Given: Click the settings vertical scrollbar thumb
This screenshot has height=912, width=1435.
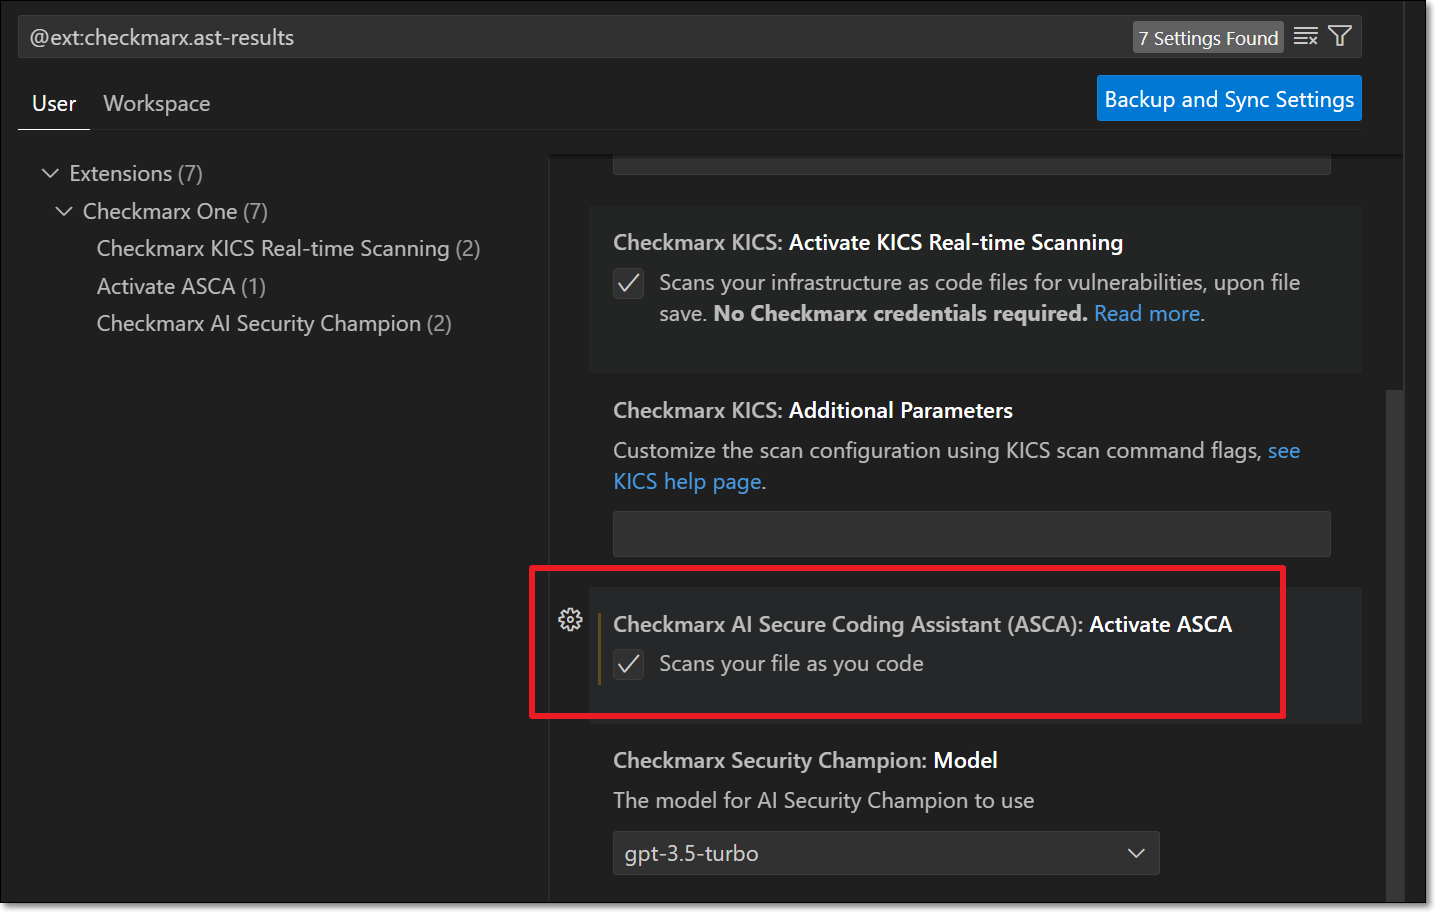Looking at the screenshot, I should point(1394,645).
